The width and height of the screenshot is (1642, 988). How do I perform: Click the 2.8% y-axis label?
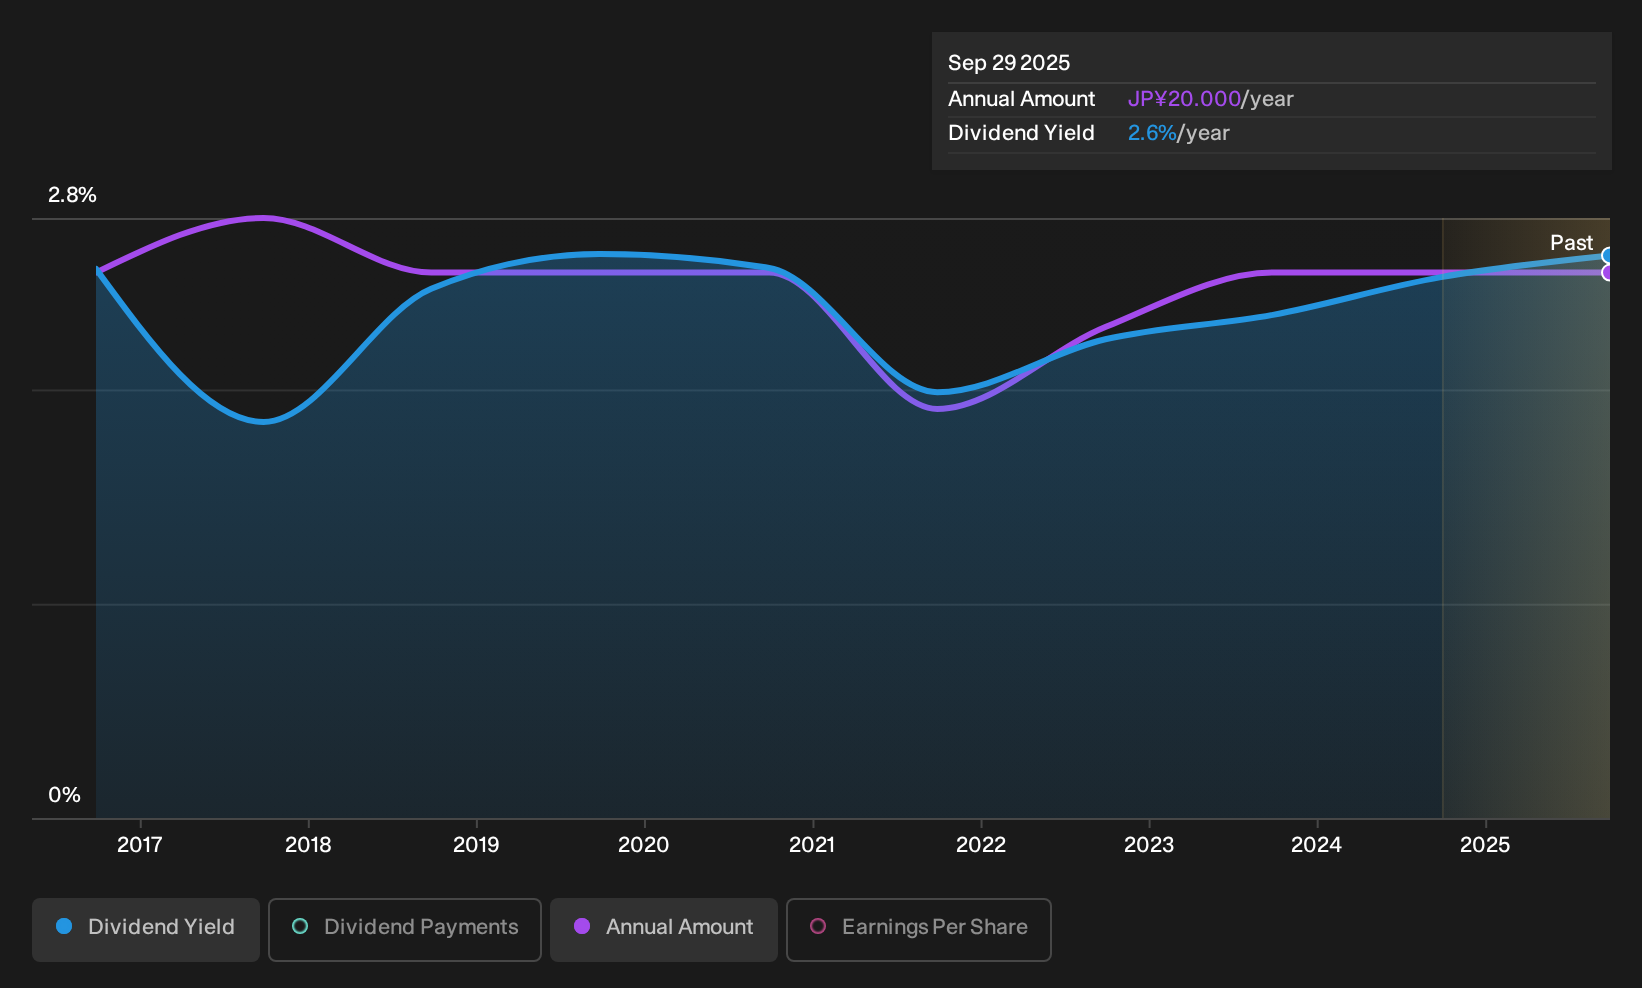[x=72, y=196]
